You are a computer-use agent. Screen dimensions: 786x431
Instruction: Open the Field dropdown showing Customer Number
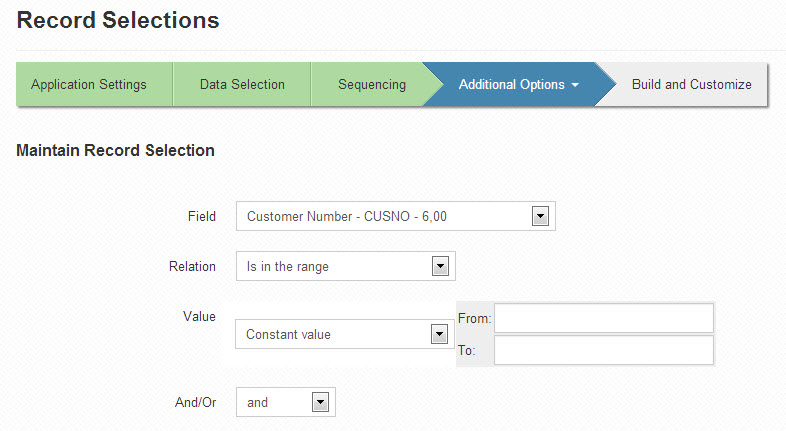(x=396, y=216)
